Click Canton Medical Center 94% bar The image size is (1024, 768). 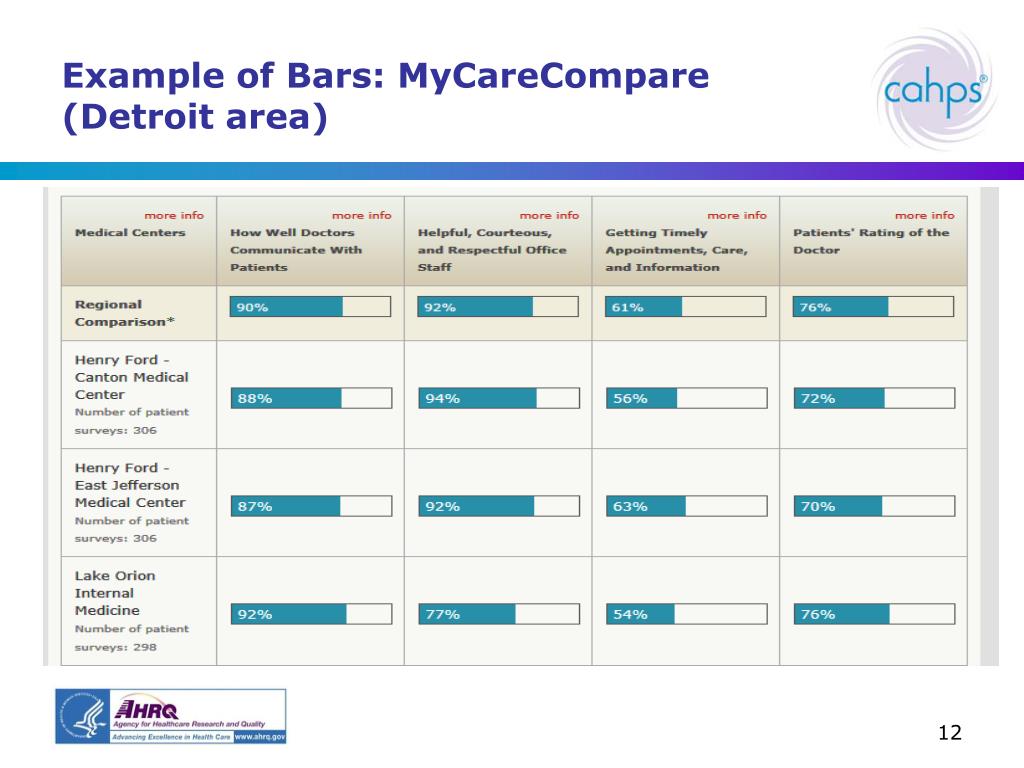[x=499, y=398]
